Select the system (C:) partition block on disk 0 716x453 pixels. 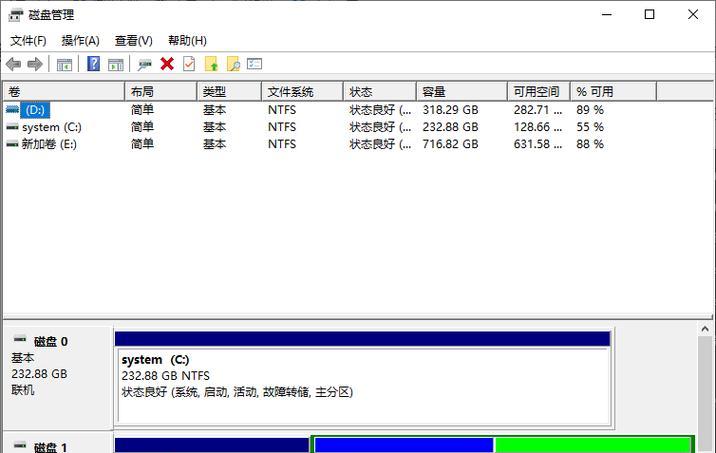click(x=363, y=386)
